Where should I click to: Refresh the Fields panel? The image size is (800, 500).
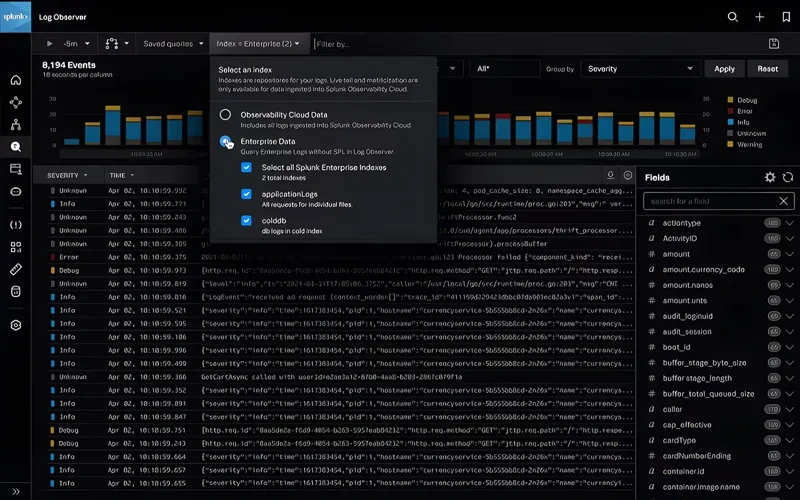pyautogui.click(x=788, y=177)
